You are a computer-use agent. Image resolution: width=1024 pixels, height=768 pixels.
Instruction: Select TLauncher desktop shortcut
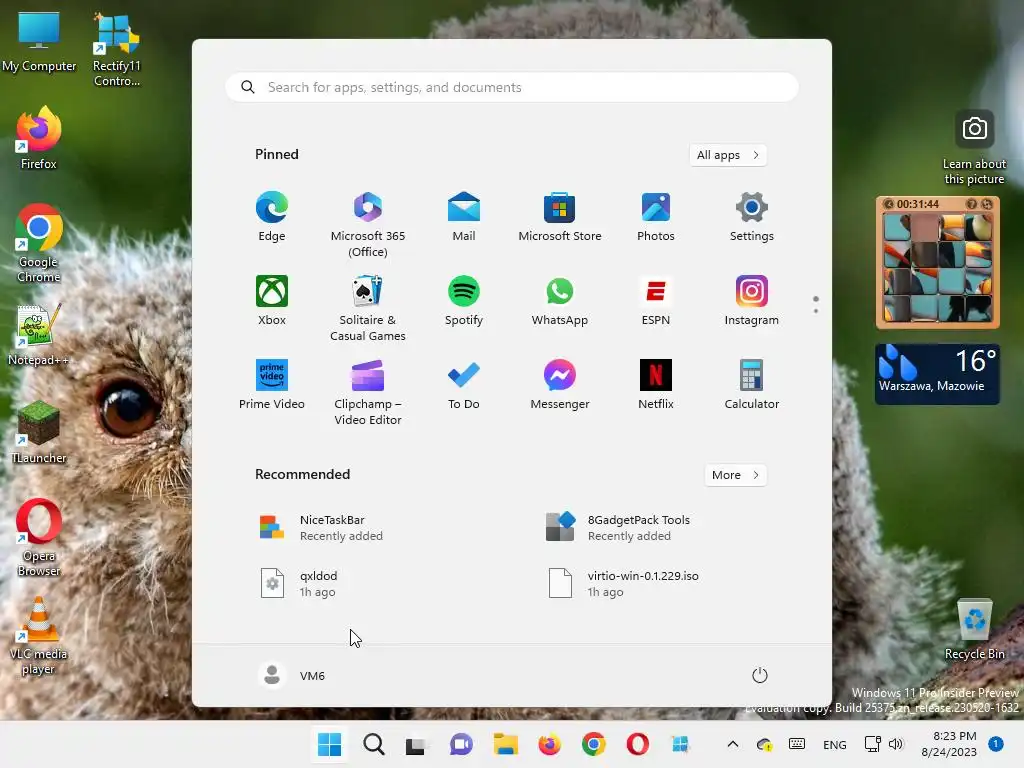39,432
